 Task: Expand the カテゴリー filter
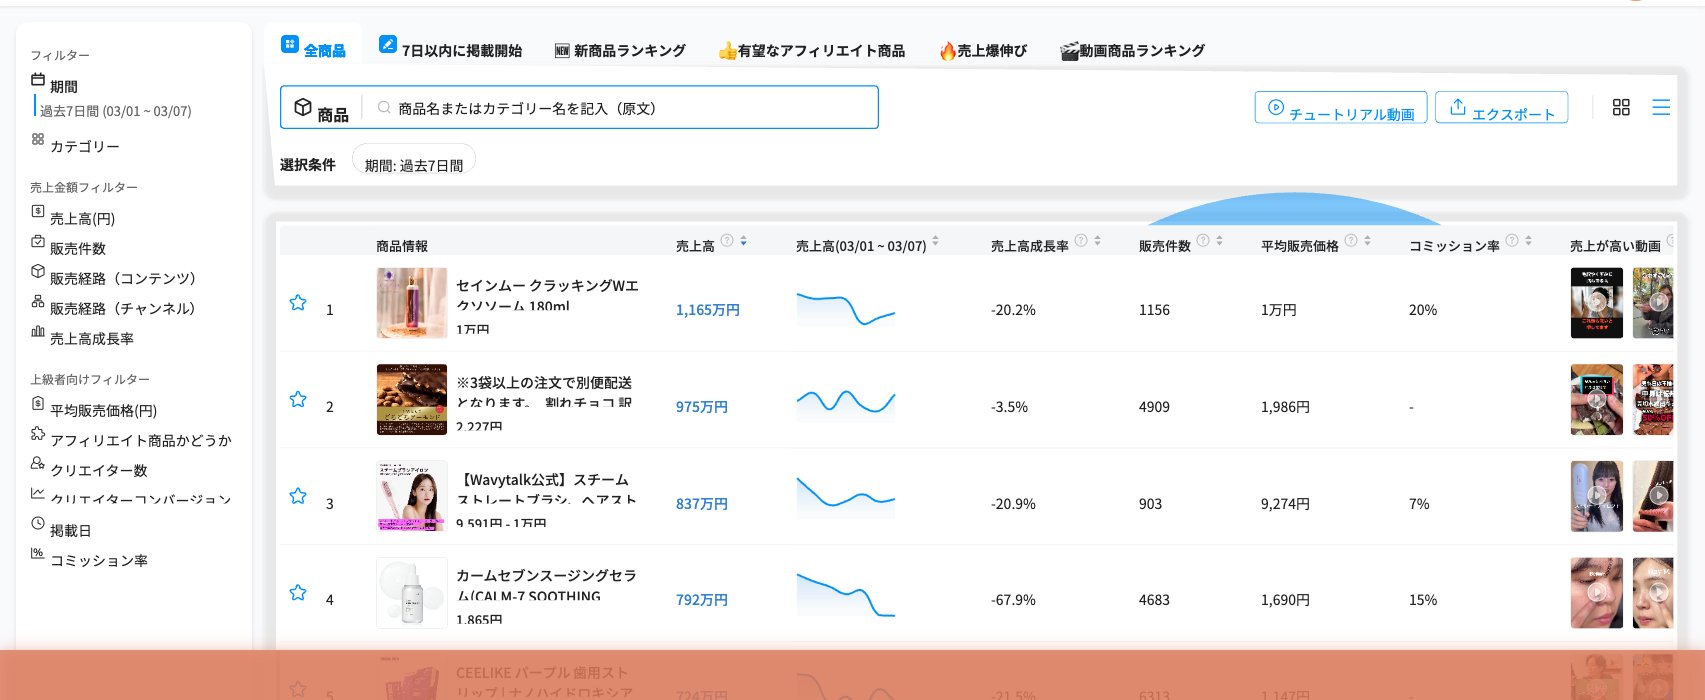pos(84,146)
